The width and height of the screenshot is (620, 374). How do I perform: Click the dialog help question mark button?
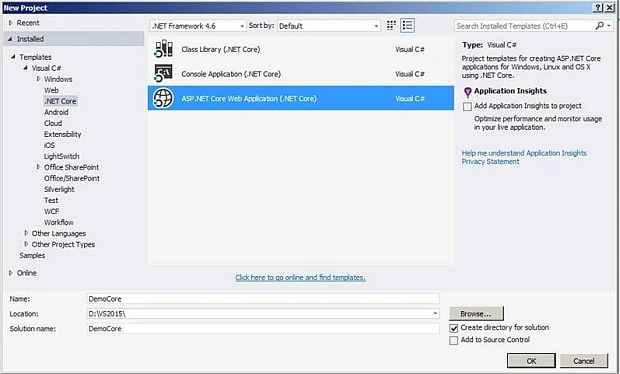click(599, 8)
